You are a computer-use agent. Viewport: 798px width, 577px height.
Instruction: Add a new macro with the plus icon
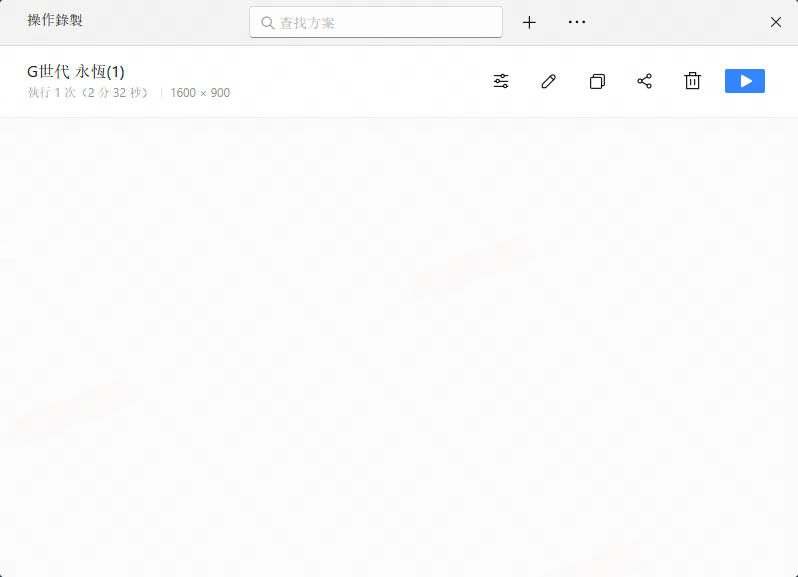click(x=529, y=22)
